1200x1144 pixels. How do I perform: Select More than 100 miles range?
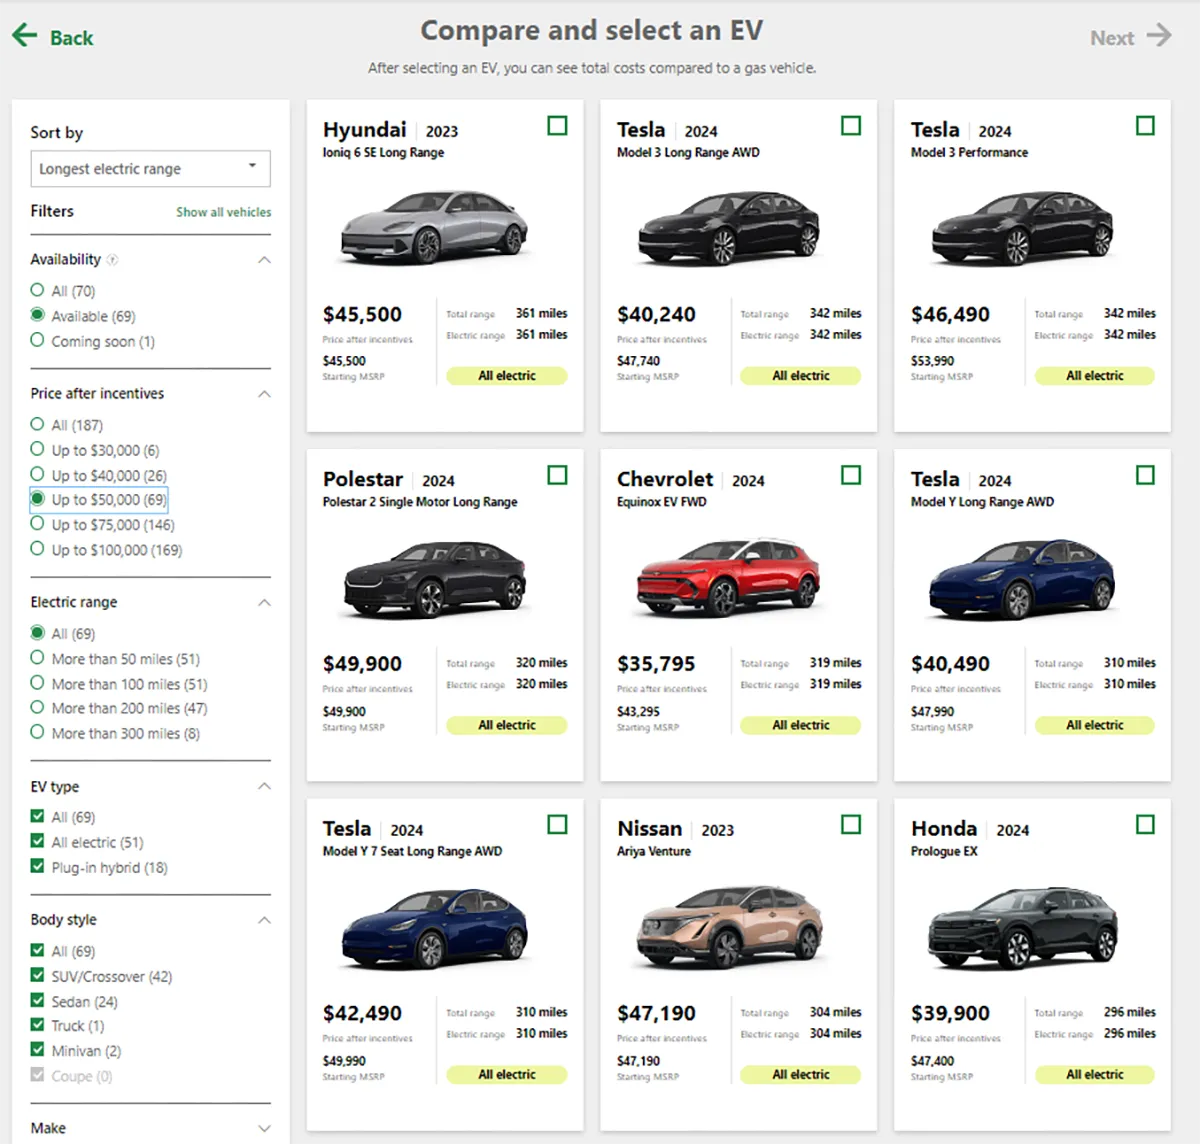coord(37,683)
